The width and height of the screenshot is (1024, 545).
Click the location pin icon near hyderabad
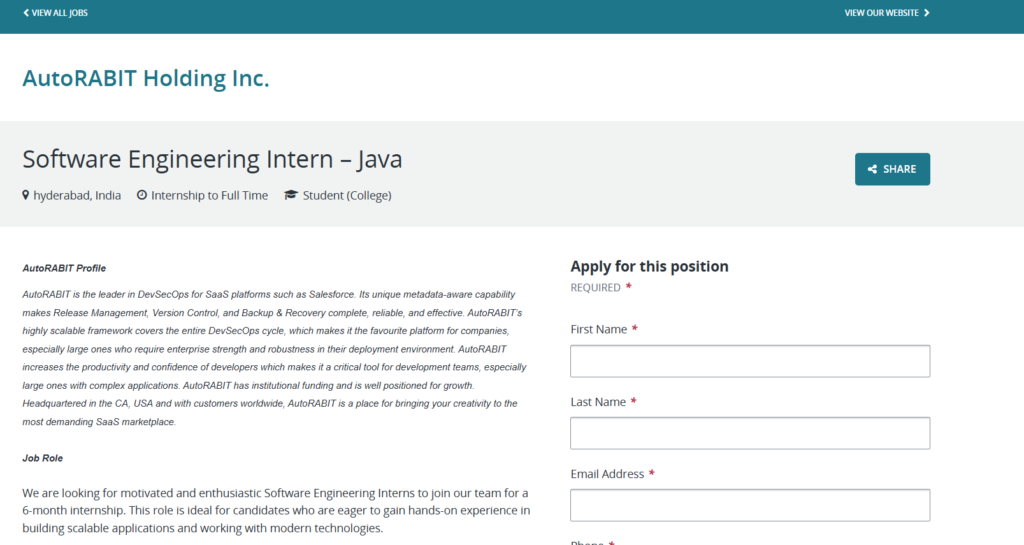tap(26, 196)
